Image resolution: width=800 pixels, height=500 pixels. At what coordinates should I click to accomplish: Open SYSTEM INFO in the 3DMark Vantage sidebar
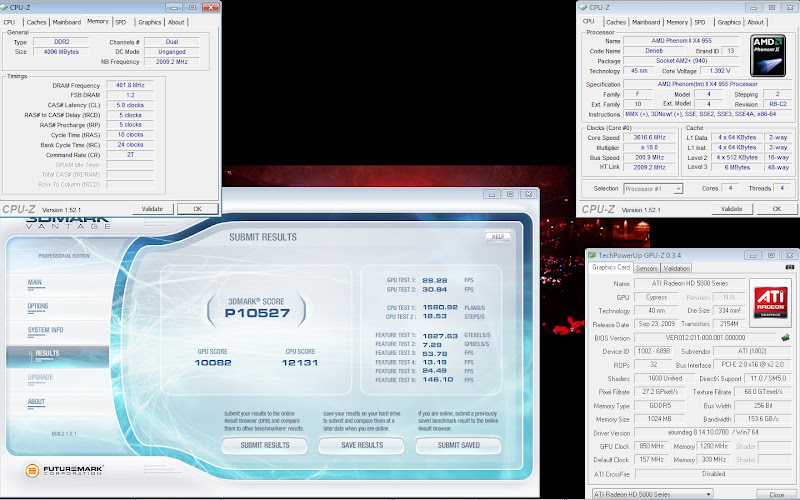45,331
